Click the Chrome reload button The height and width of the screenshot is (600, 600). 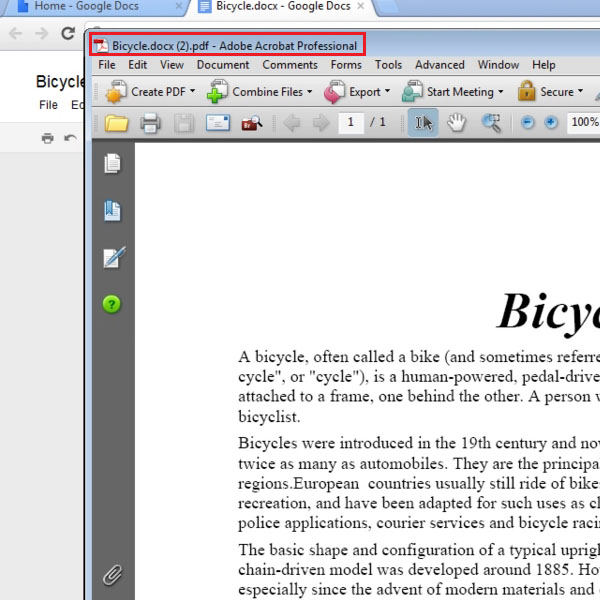pyautogui.click(x=68, y=33)
